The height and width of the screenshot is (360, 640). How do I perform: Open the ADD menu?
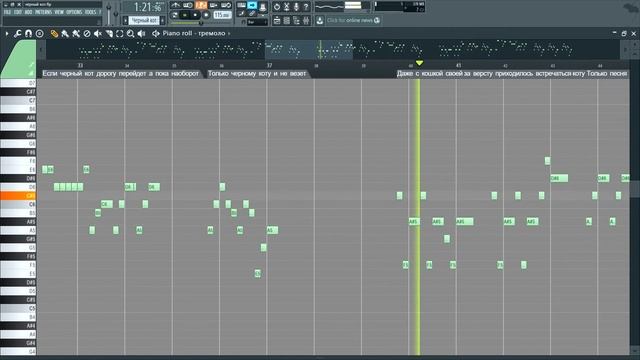pos(28,12)
